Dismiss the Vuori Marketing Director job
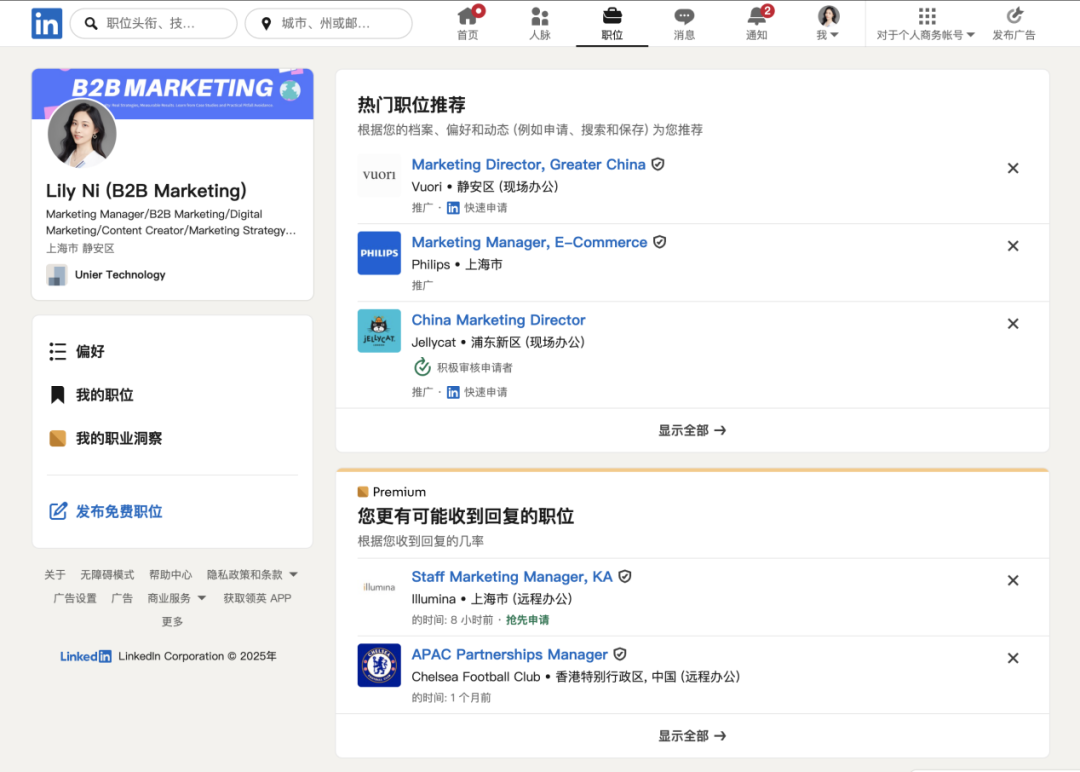 click(x=1012, y=168)
